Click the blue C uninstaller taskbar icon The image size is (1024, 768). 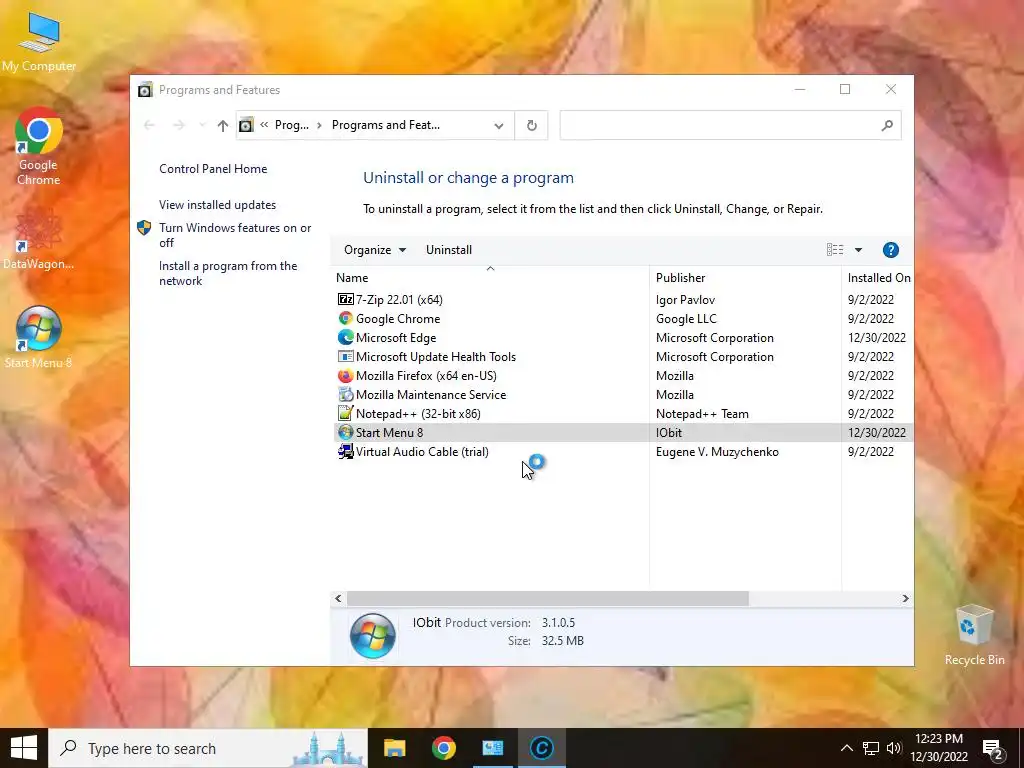(x=541, y=748)
